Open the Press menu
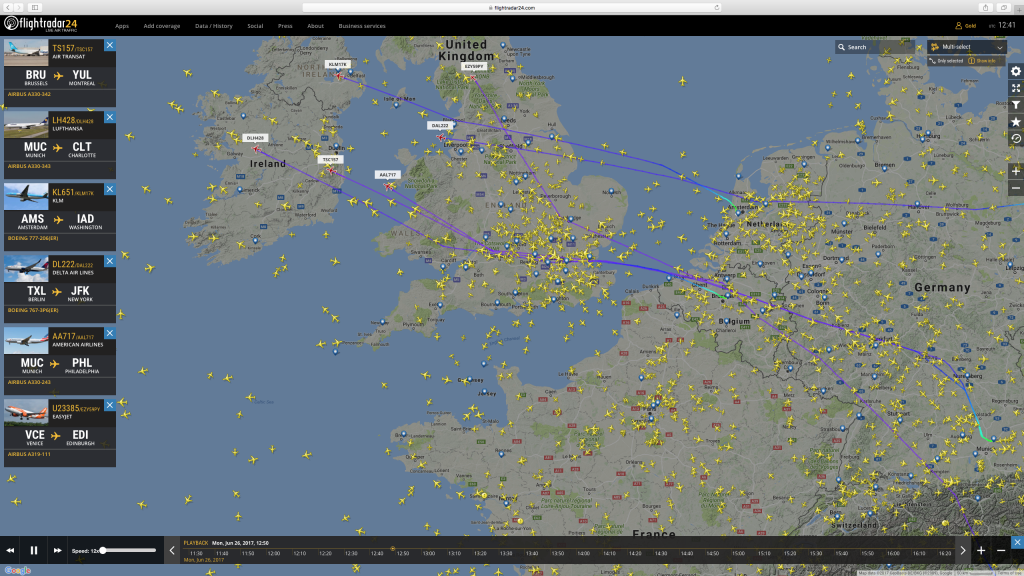This screenshot has height=576, width=1024. (x=285, y=26)
